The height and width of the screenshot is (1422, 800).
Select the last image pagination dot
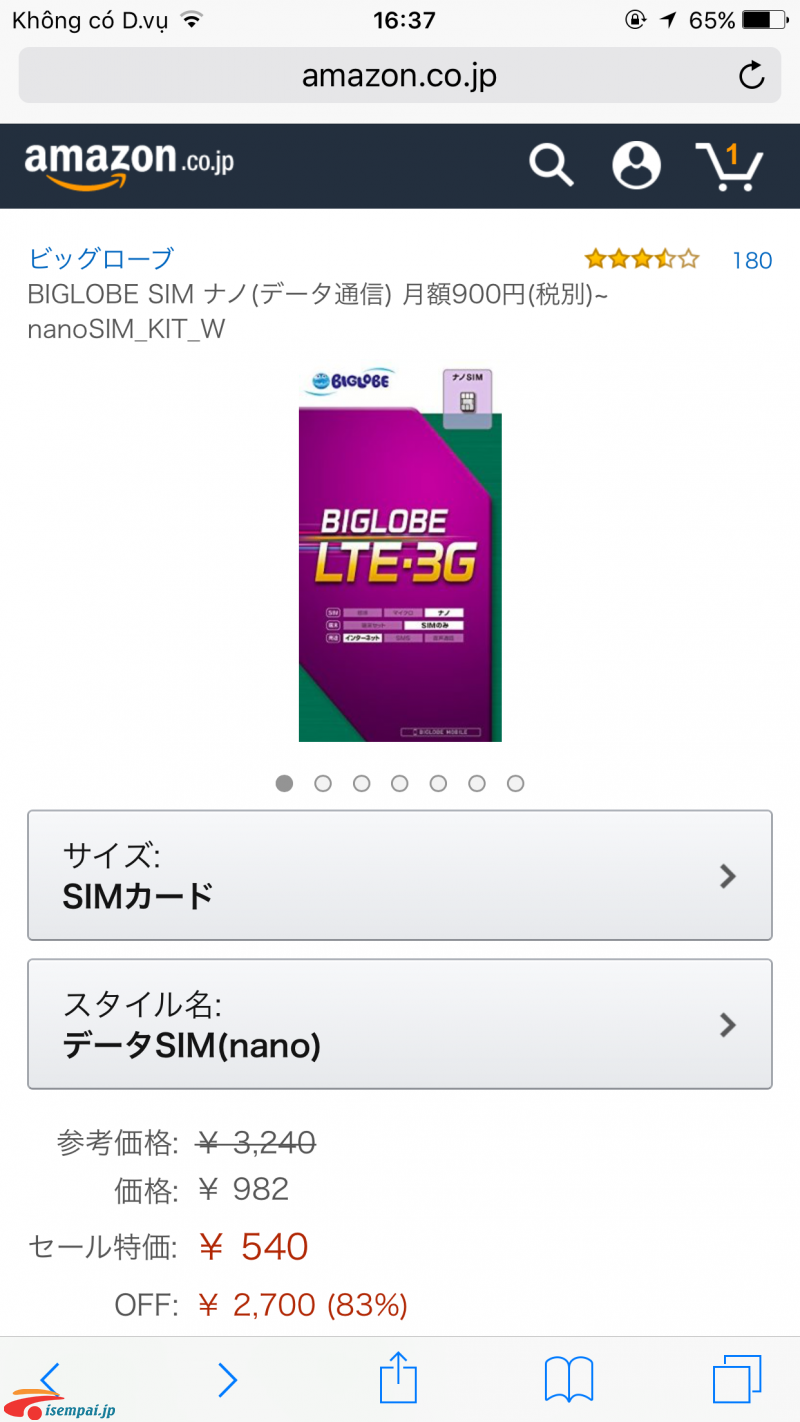tap(515, 784)
